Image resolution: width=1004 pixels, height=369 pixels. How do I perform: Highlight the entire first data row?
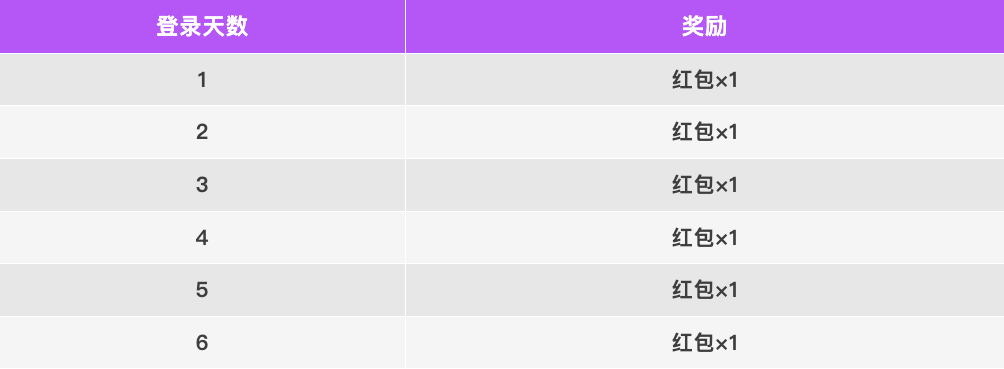[502, 79]
